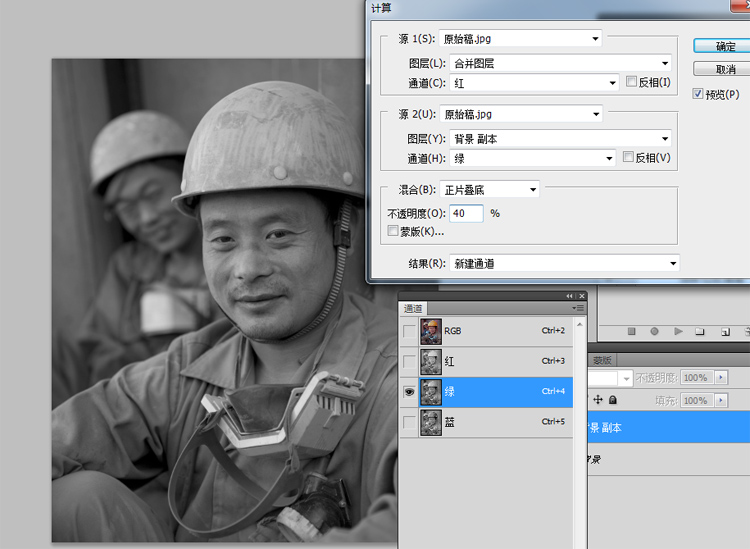Open the 源 2(U) document dropdown
Screen dimensions: 750x549
pos(521,114)
